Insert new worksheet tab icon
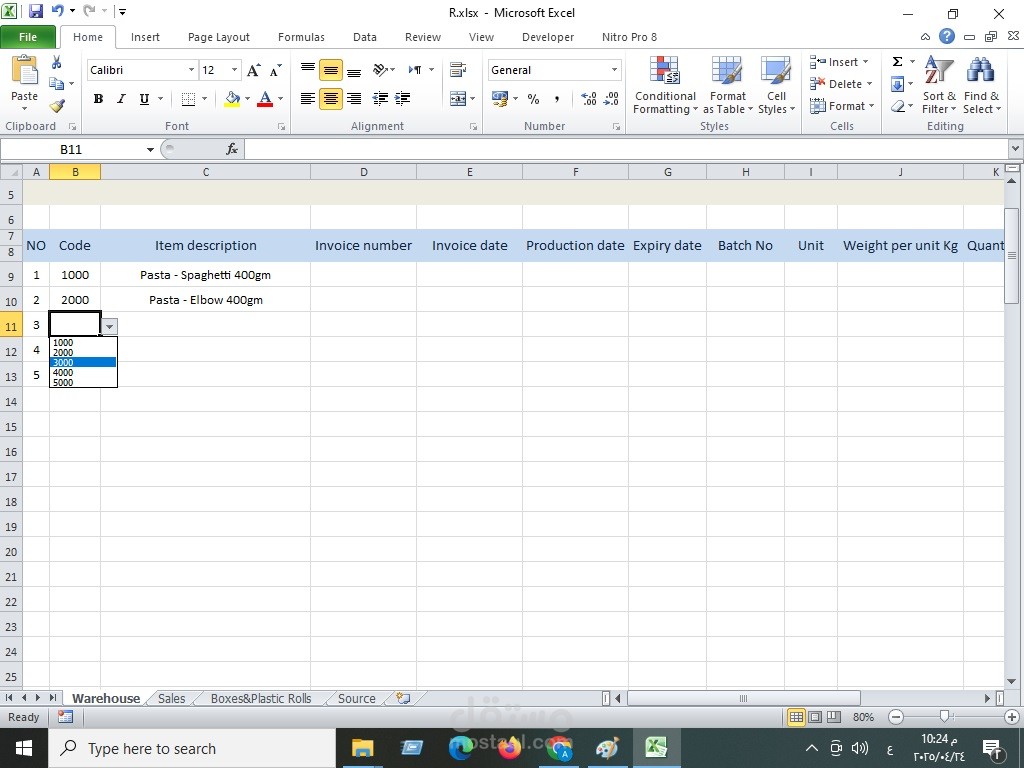The height and width of the screenshot is (768, 1024). point(404,699)
